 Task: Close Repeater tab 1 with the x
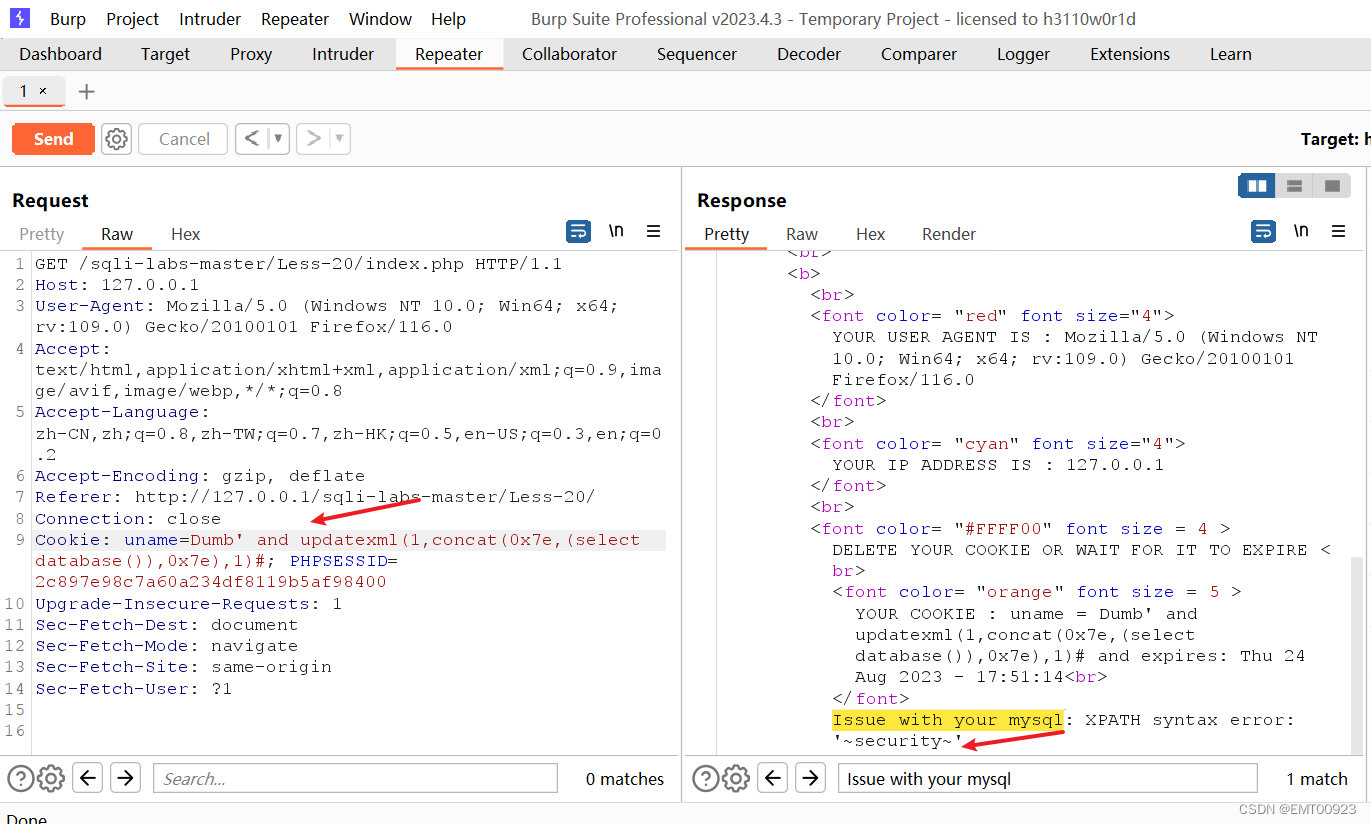43,91
